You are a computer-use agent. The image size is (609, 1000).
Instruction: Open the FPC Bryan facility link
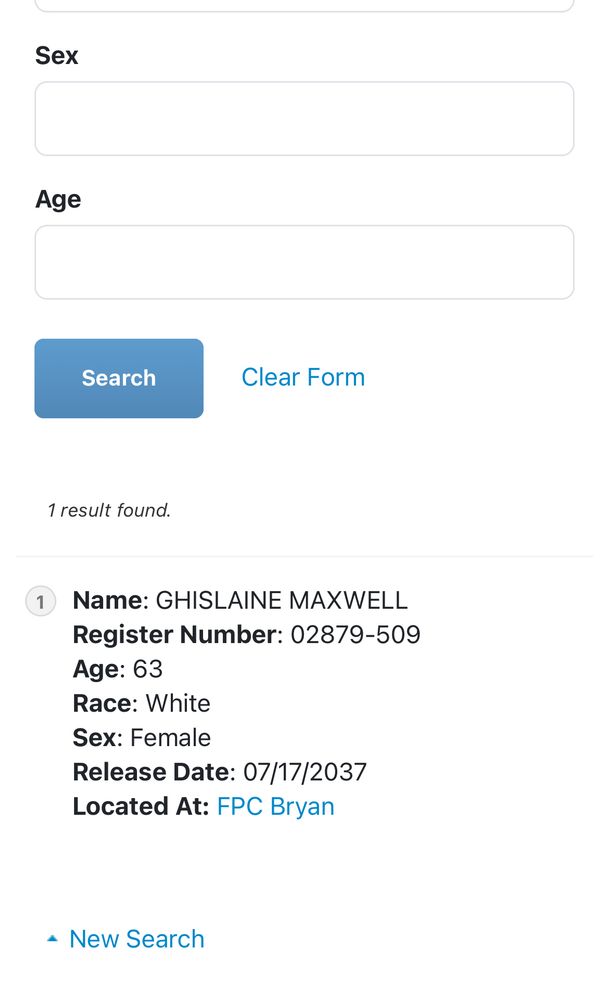pyautogui.click(x=276, y=806)
